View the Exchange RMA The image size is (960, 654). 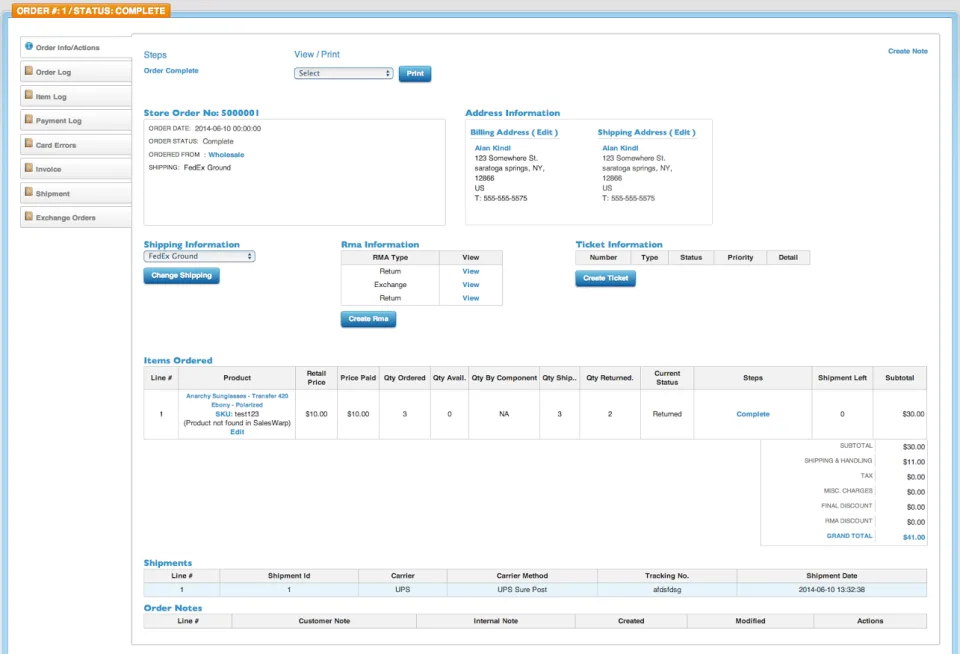(x=470, y=285)
